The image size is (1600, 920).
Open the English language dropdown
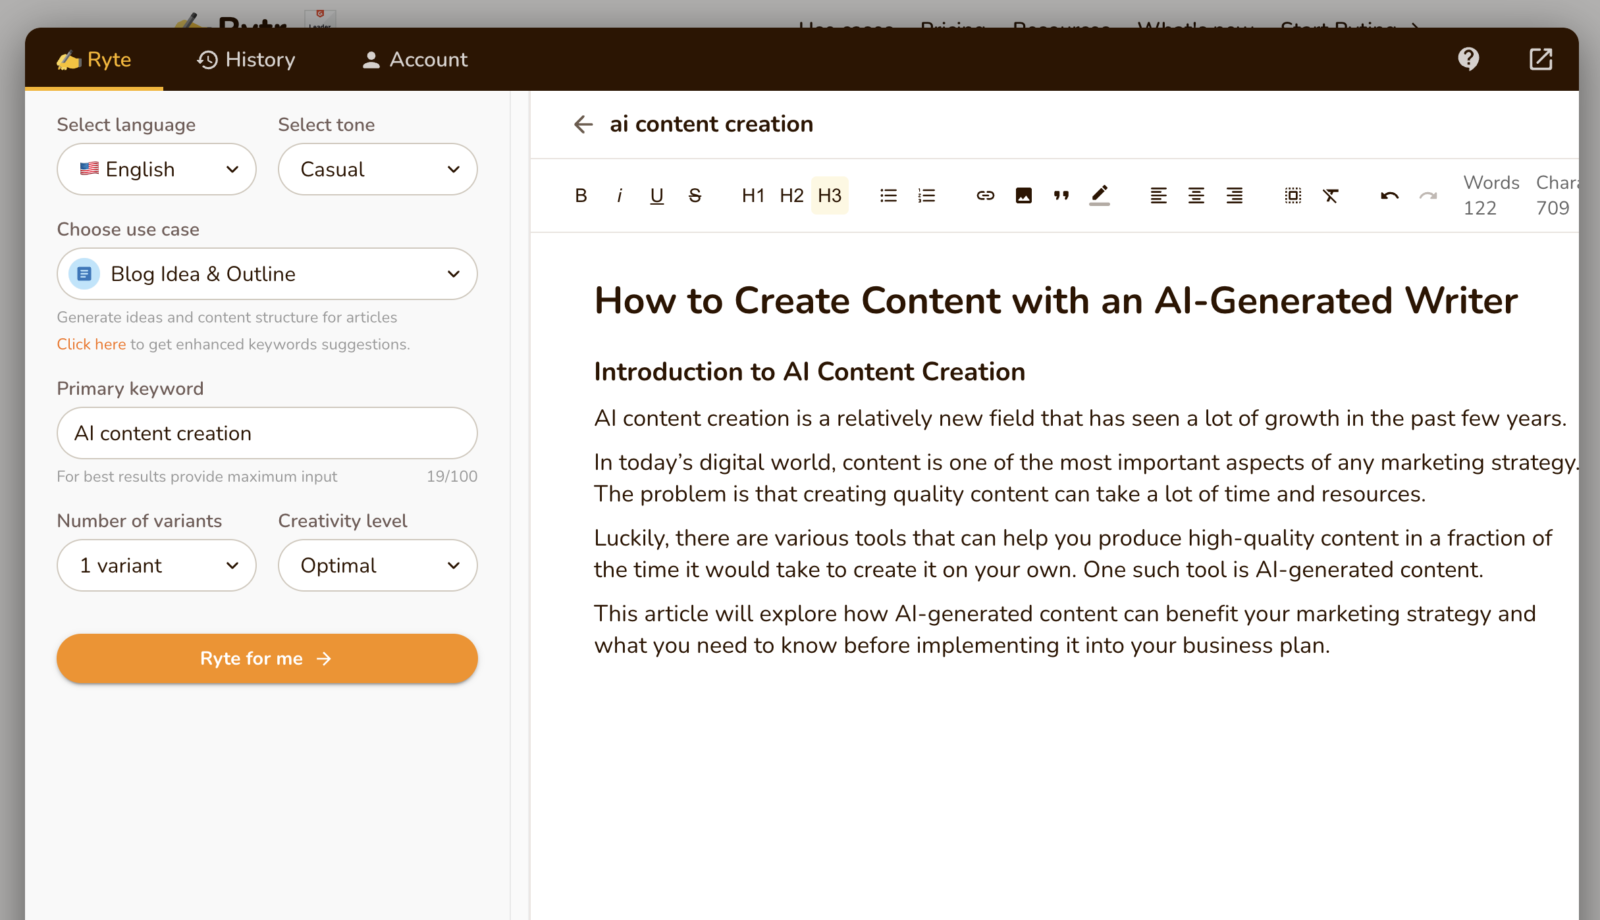coord(157,169)
